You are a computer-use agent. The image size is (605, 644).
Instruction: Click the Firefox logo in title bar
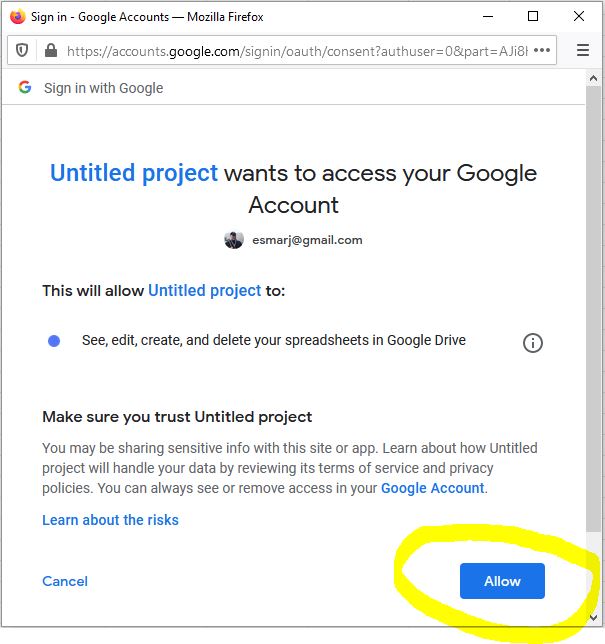coord(17,16)
